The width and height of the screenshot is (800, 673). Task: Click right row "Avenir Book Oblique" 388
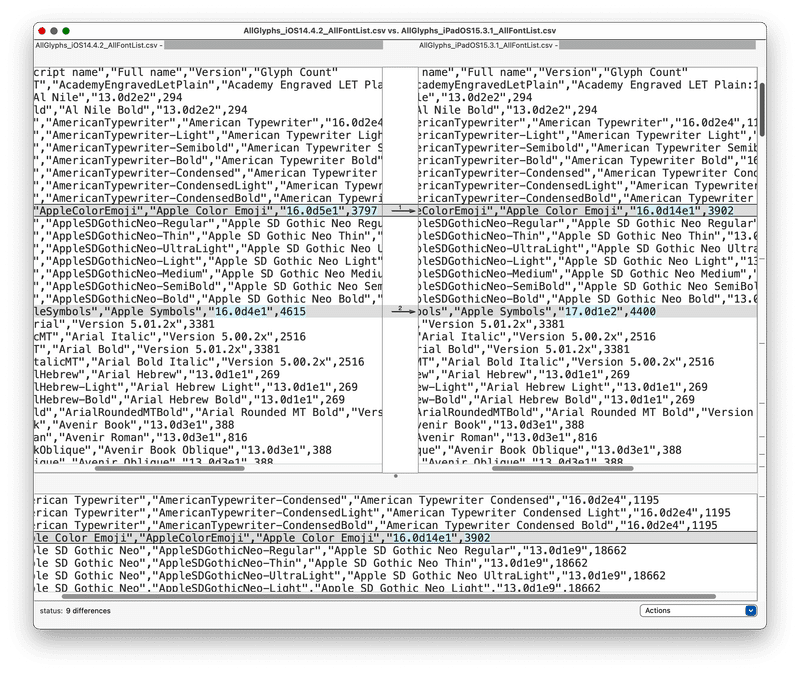pos(588,450)
